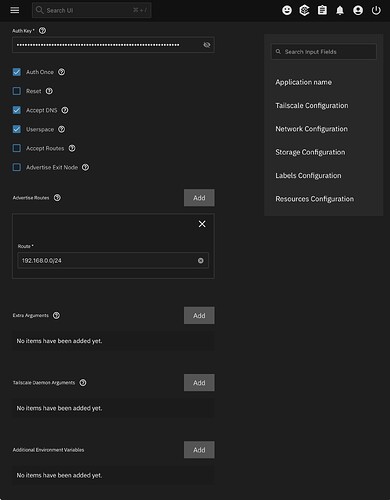Enable the Advertise Exit Node checkbox

pos(17,167)
